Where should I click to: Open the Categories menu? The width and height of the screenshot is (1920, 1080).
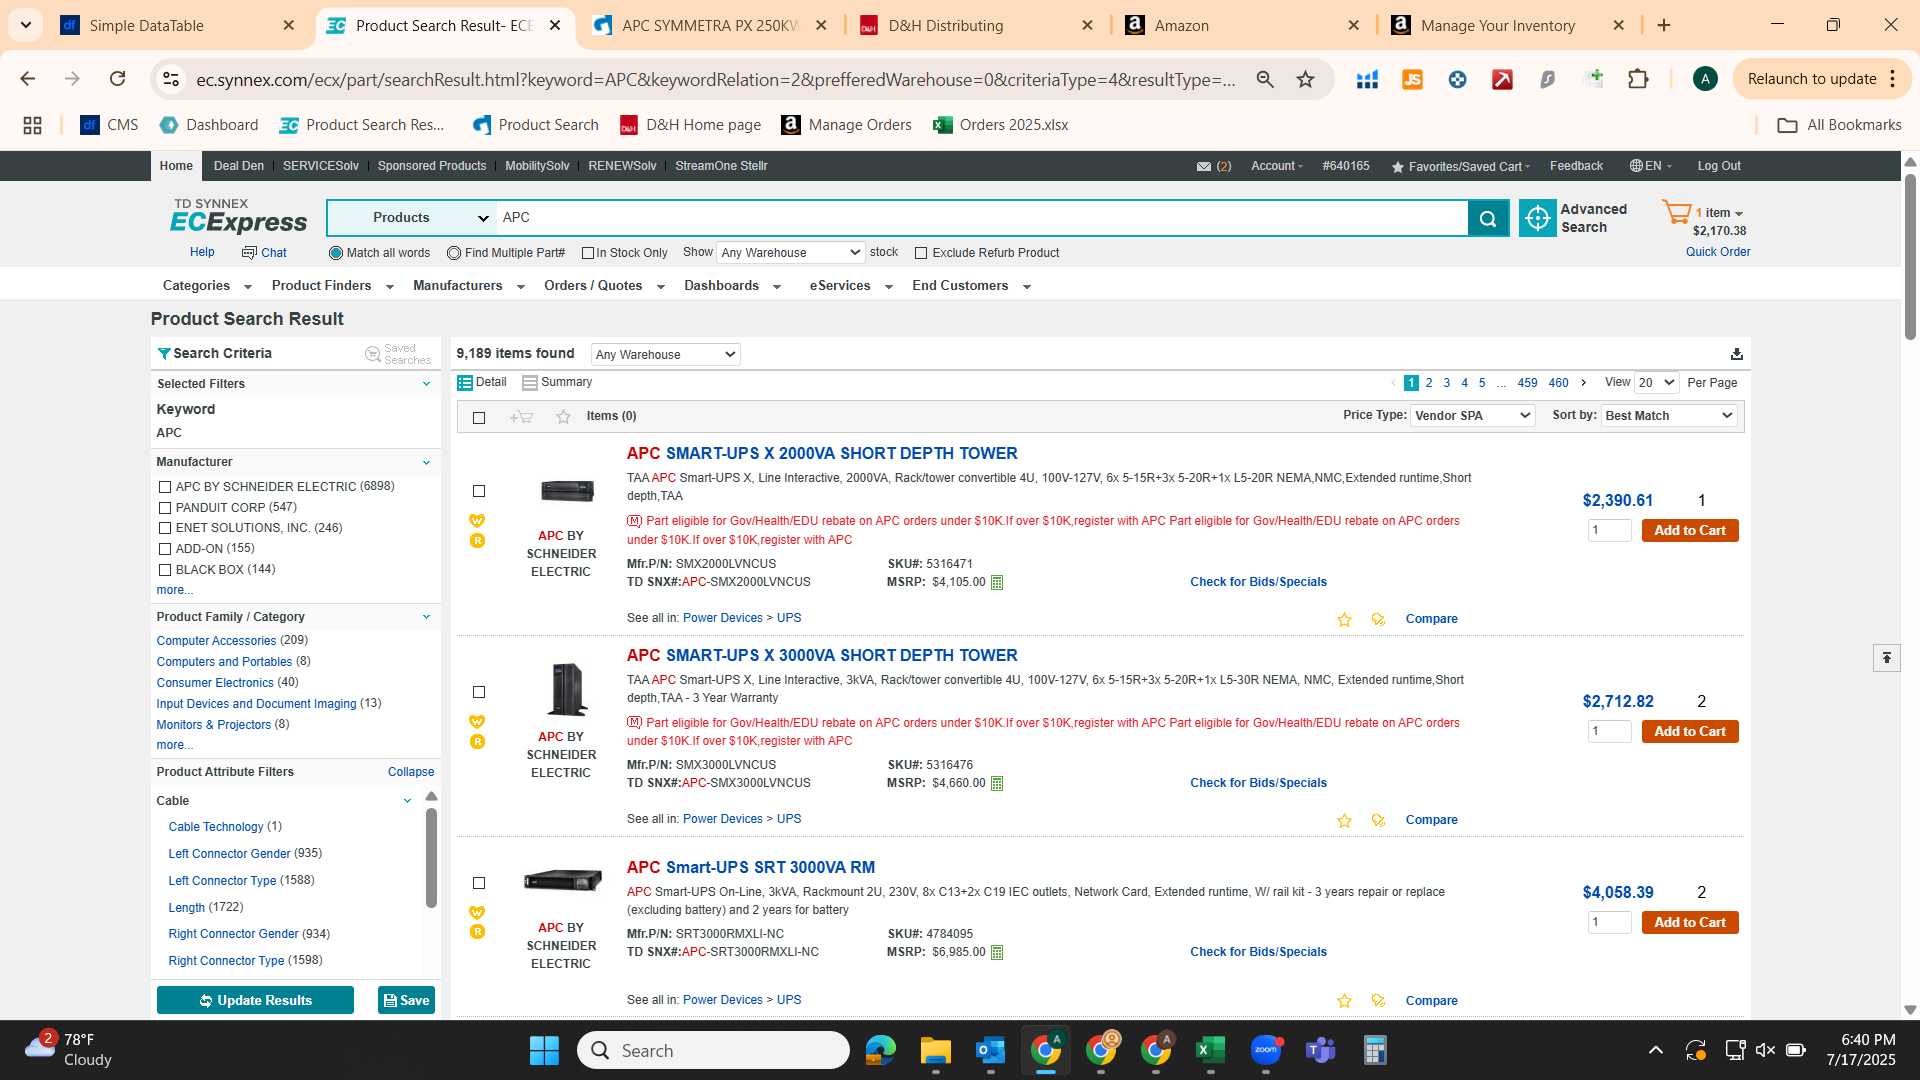point(207,286)
